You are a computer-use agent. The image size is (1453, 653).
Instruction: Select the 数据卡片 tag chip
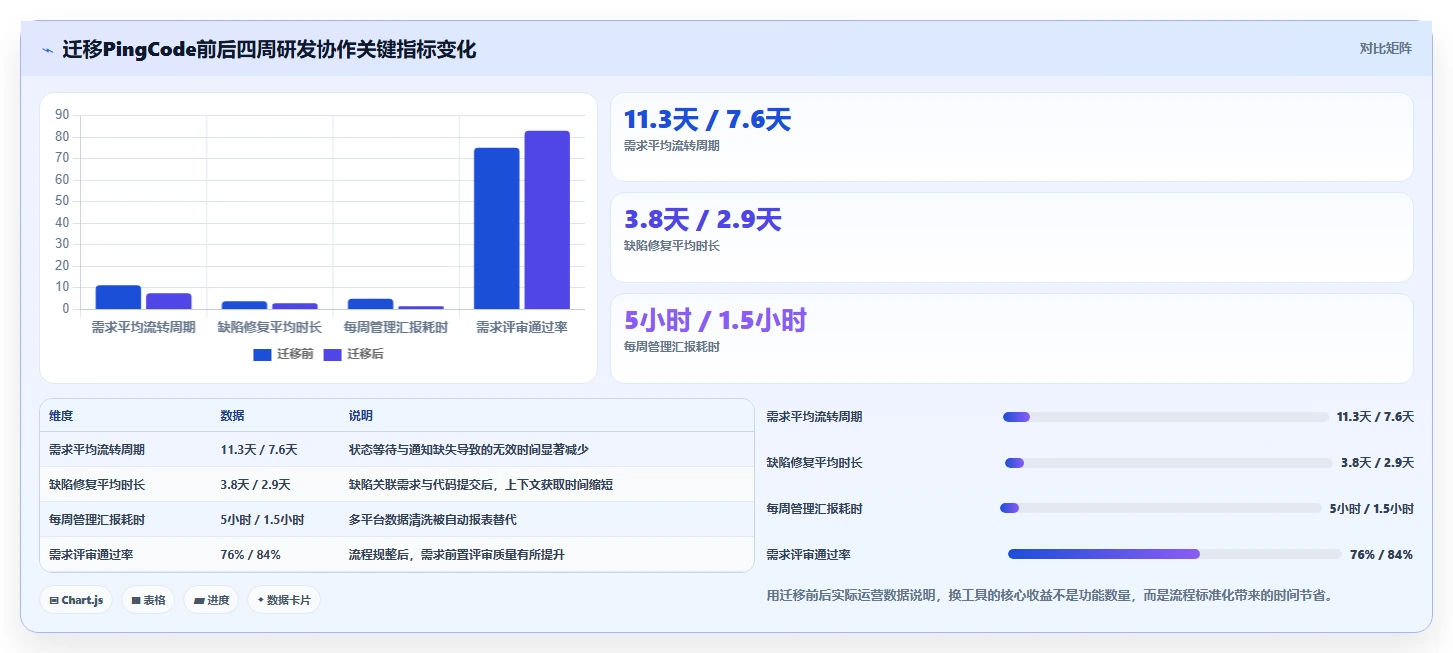284,600
